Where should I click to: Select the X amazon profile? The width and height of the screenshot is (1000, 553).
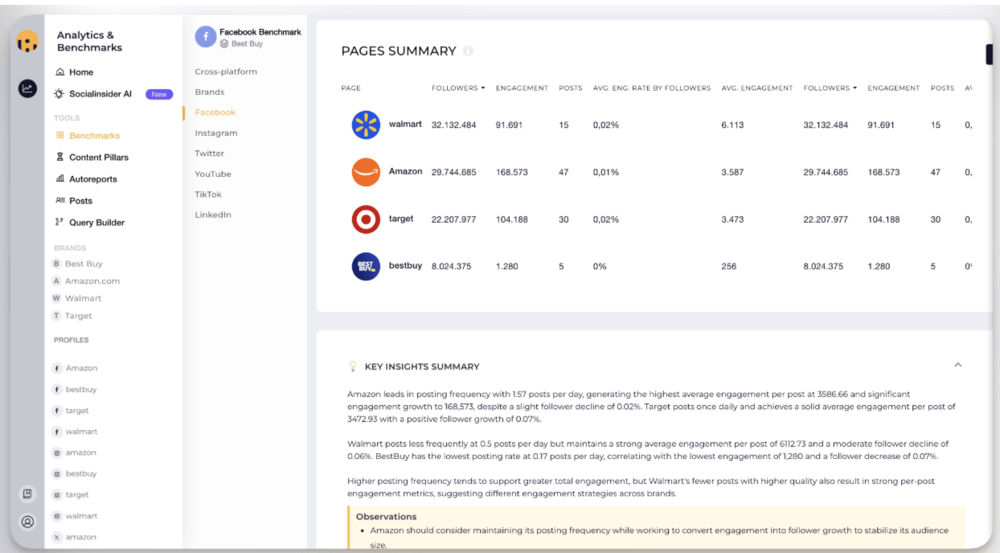point(80,536)
